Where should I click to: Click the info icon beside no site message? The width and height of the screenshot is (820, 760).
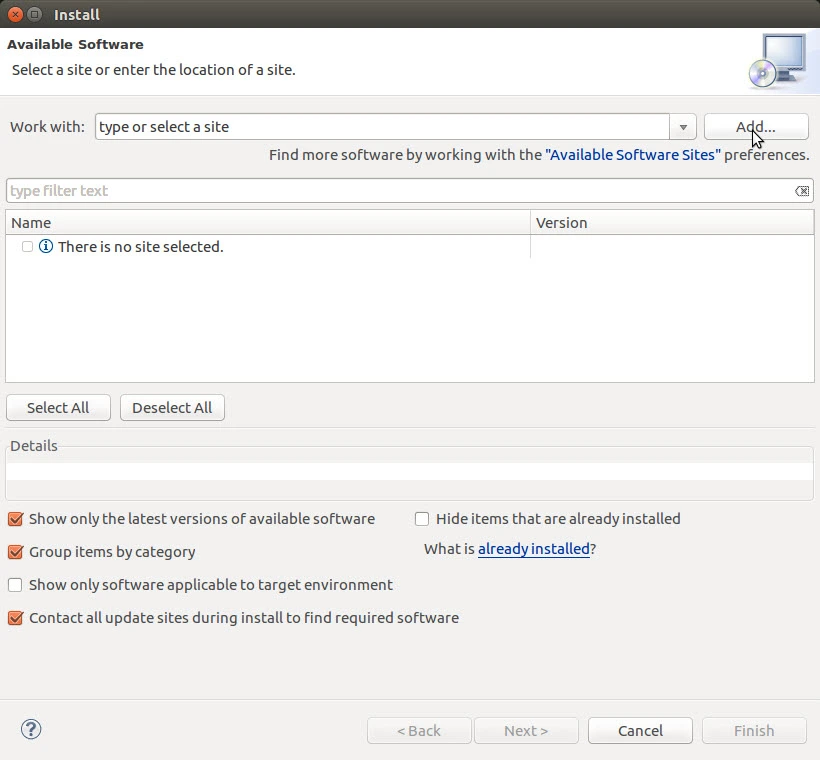(x=45, y=246)
